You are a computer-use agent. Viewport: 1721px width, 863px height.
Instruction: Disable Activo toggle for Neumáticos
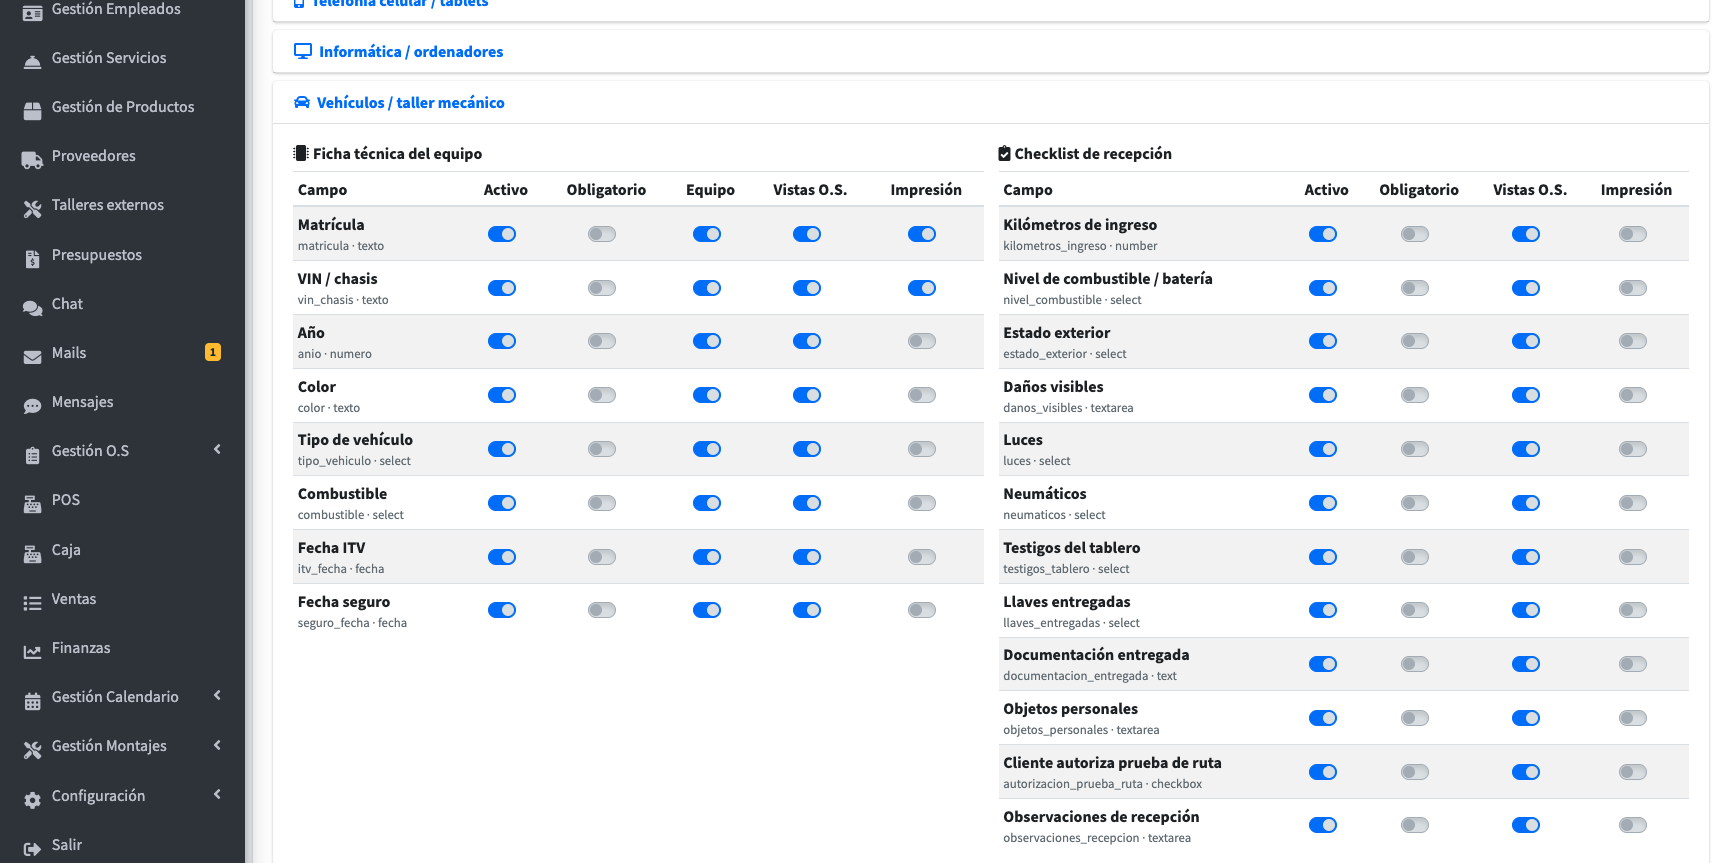(1323, 503)
